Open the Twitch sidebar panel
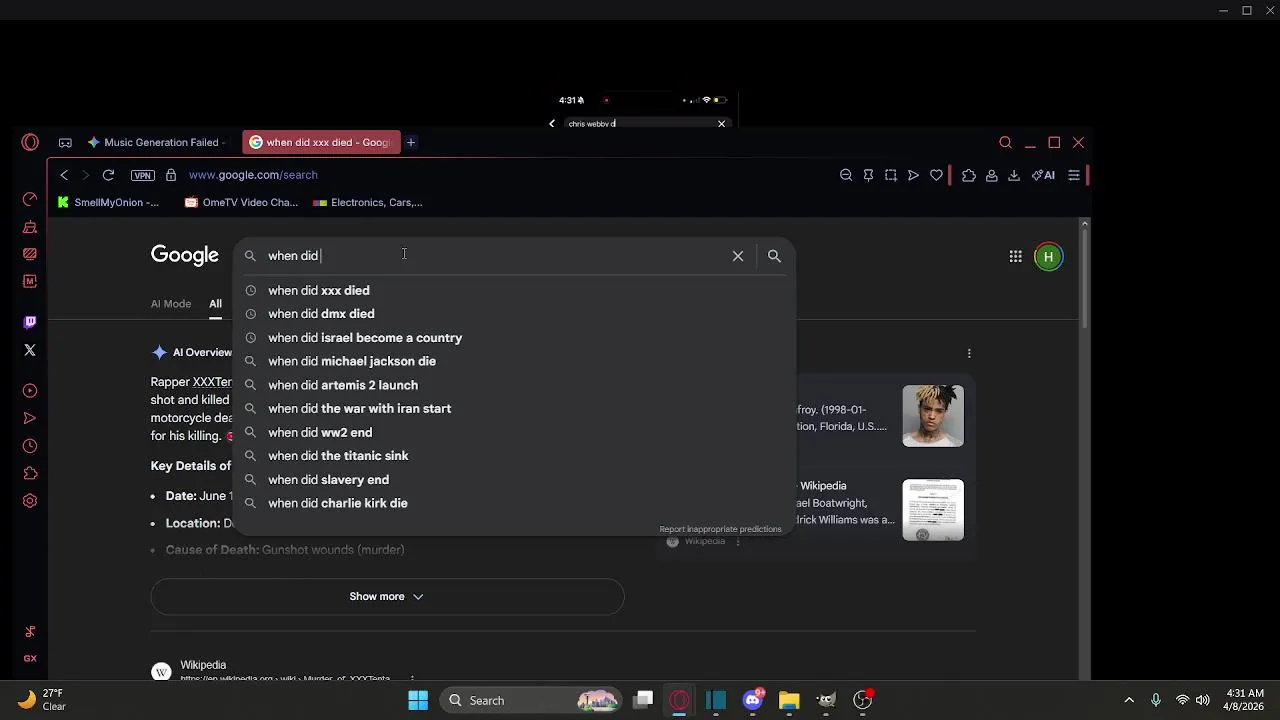1280x720 pixels. (30, 322)
